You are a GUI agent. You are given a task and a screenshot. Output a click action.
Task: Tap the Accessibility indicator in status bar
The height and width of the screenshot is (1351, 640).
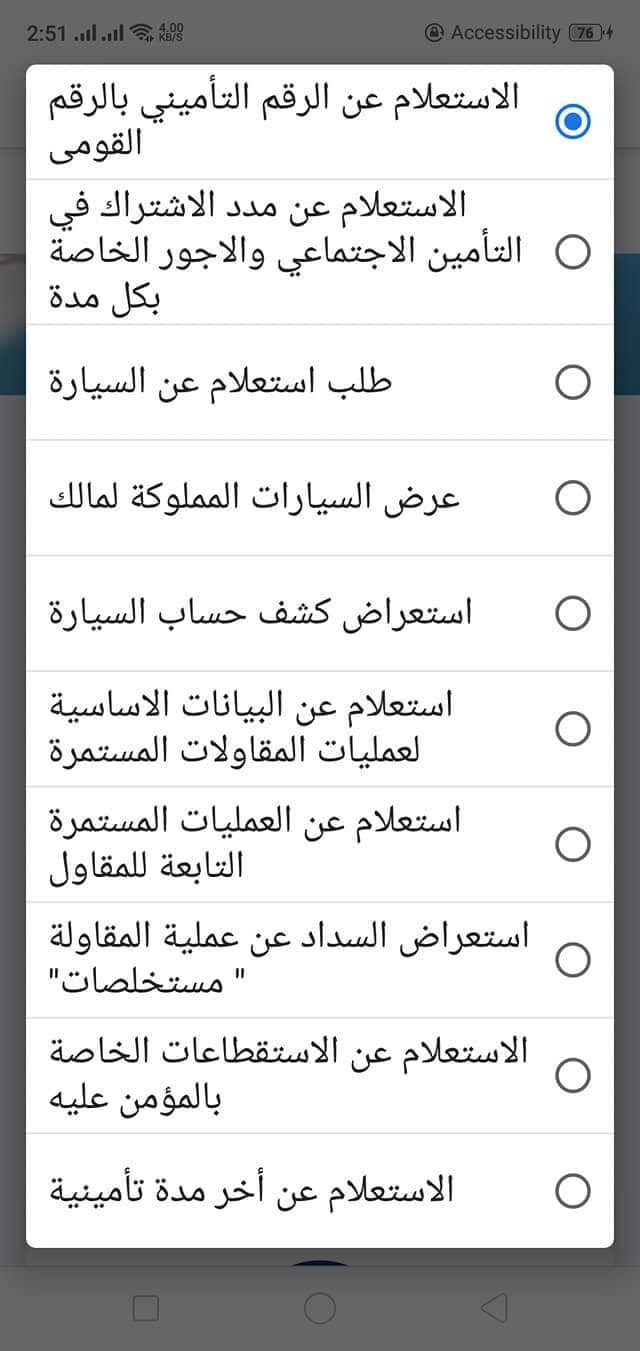493,33
